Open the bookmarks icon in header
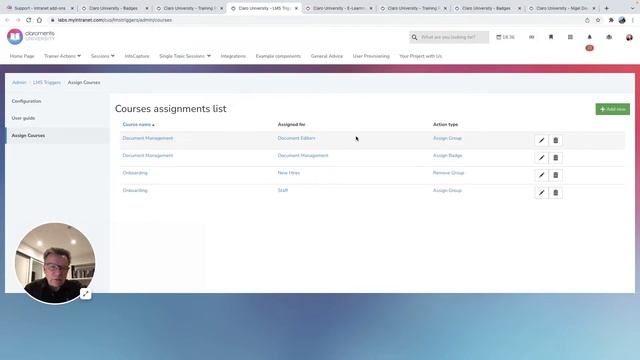Image resolution: width=640 pixels, height=360 pixels. [551, 37]
